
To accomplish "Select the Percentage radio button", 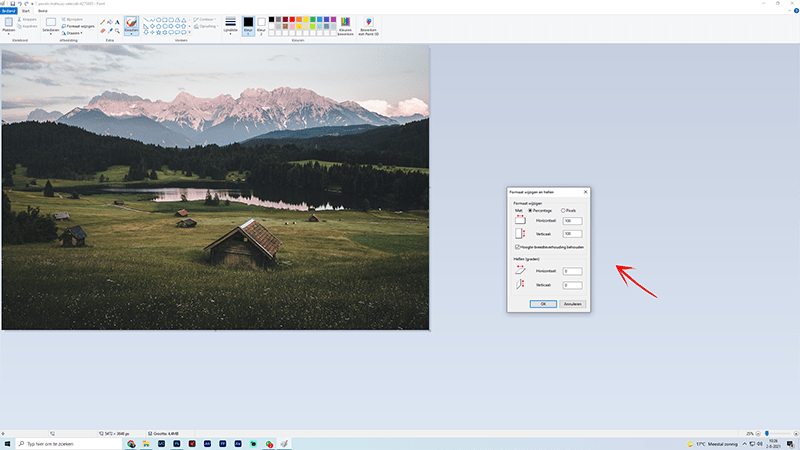I will pyautogui.click(x=530, y=211).
